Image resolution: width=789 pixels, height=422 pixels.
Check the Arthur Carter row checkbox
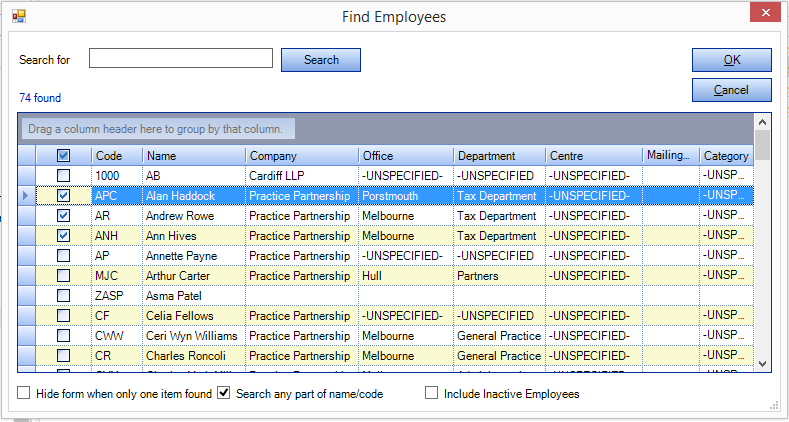[63, 276]
